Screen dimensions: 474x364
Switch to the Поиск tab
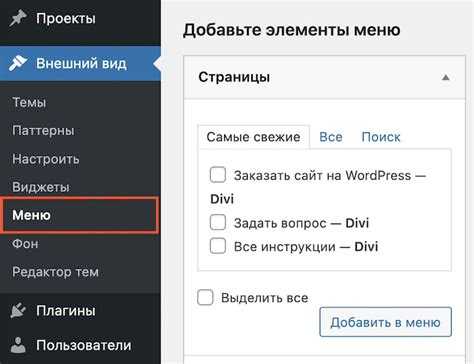(x=381, y=137)
